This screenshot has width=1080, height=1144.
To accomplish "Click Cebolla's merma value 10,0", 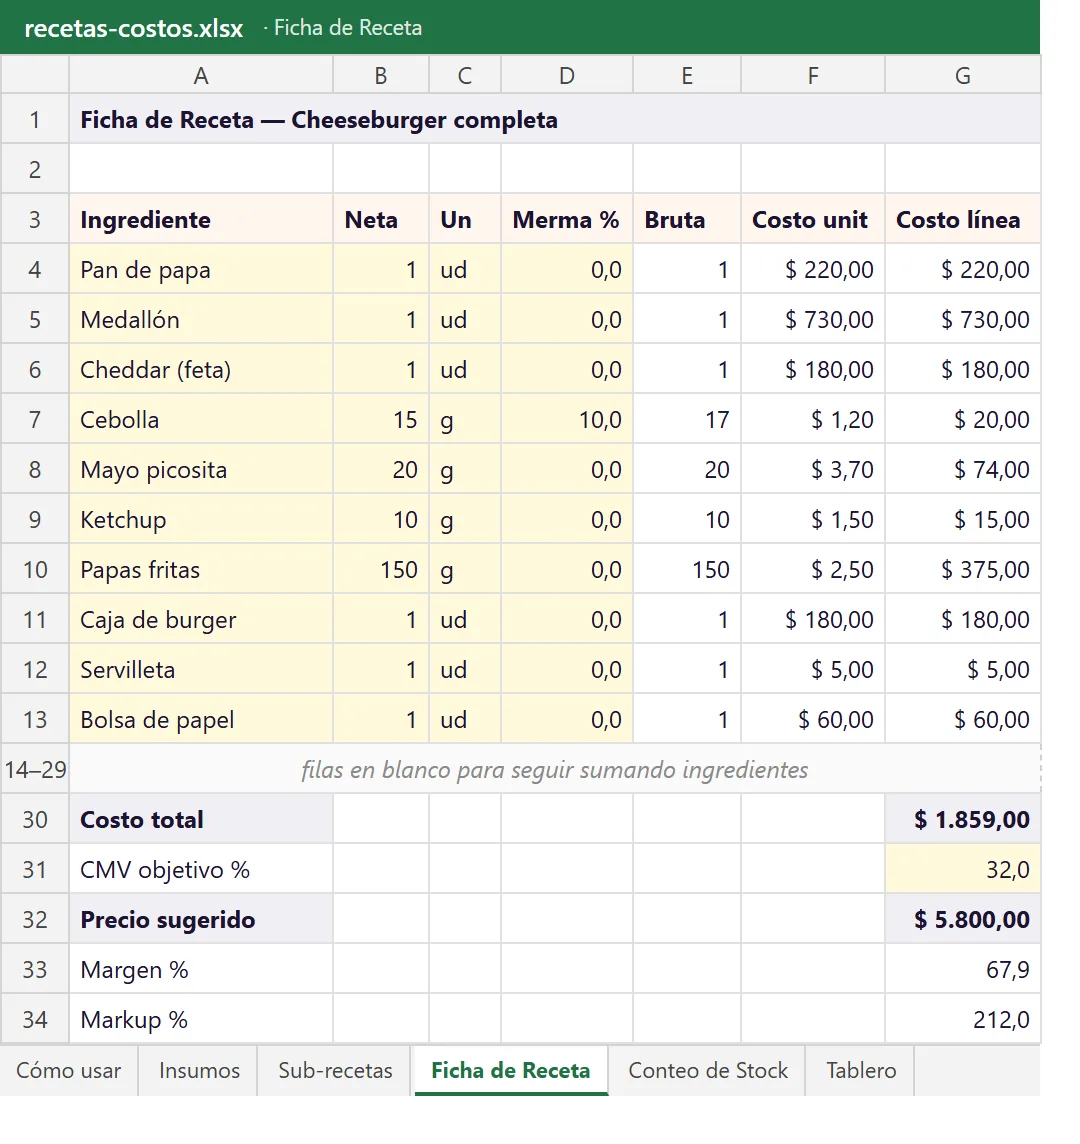I will (x=567, y=419).
